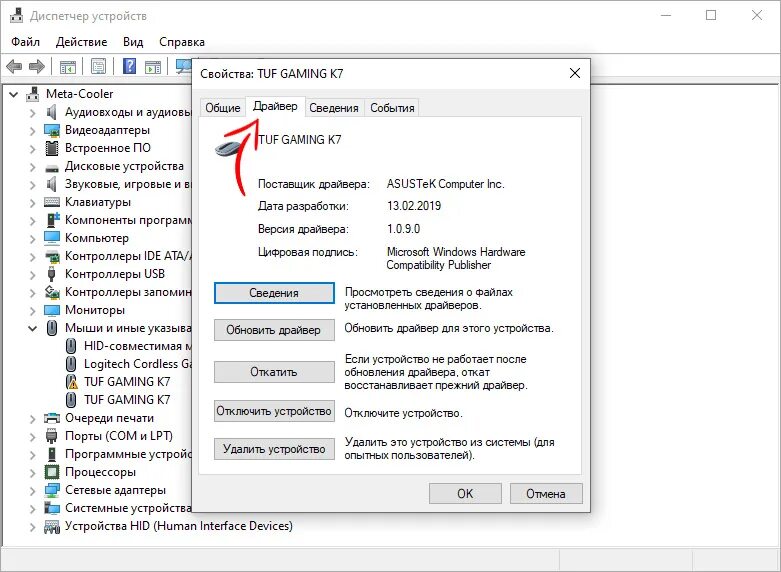Screen dimensions: 781x572
Task: Open the События tab
Action: pos(392,108)
